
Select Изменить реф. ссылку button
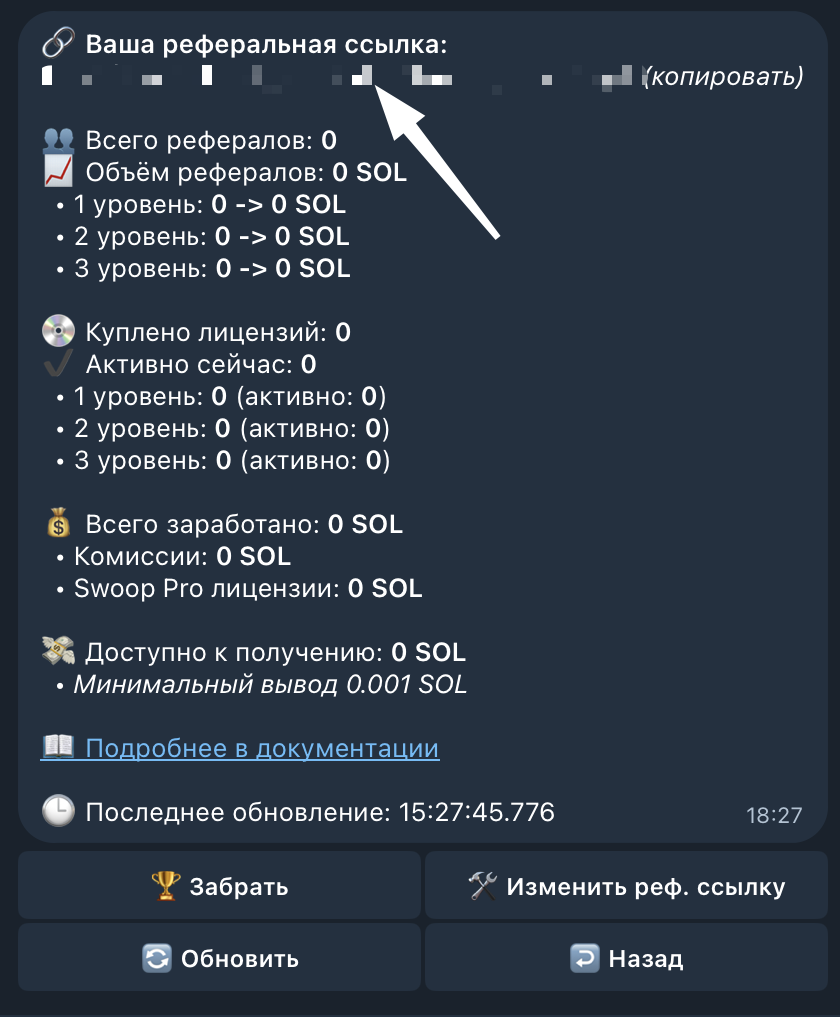click(x=626, y=885)
